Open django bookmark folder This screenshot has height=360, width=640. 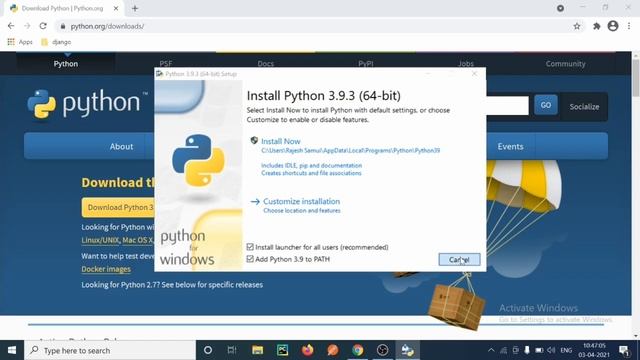click(56, 42)
